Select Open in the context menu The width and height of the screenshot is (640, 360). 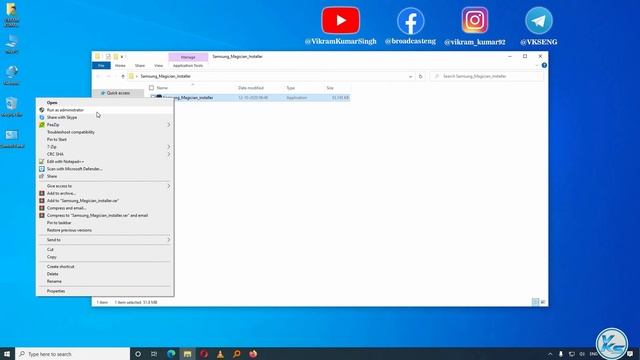point(52,102)
